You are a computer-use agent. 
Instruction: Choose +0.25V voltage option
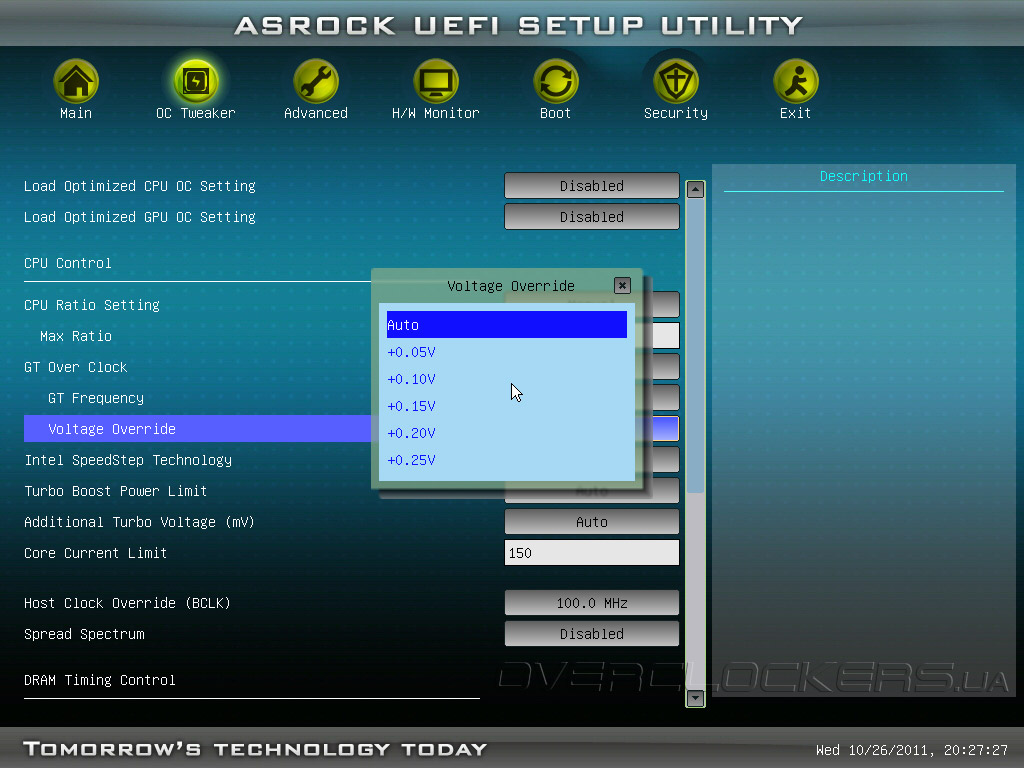coord(507,460)
